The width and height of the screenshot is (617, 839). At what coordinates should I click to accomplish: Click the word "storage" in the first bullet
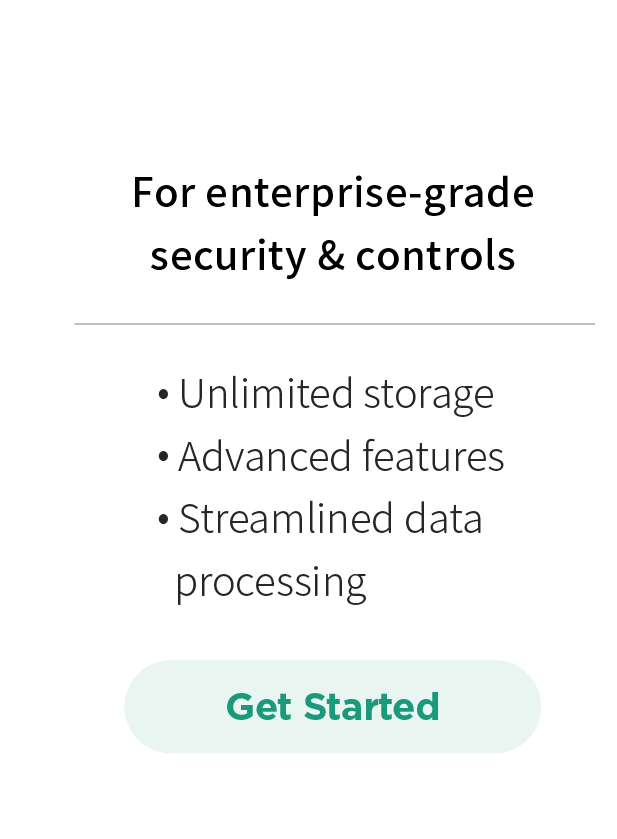click(428, 396)
